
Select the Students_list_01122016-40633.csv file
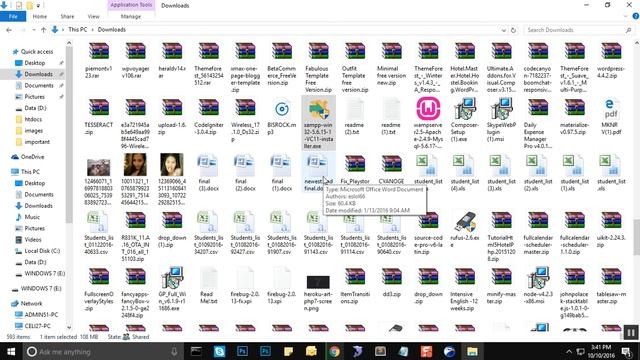tap(99, 233)
